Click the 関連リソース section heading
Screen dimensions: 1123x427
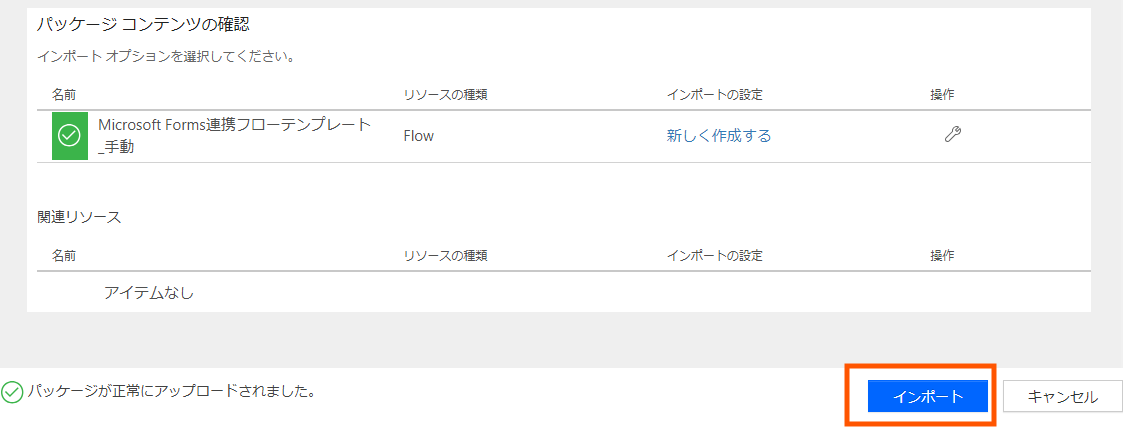79,218
